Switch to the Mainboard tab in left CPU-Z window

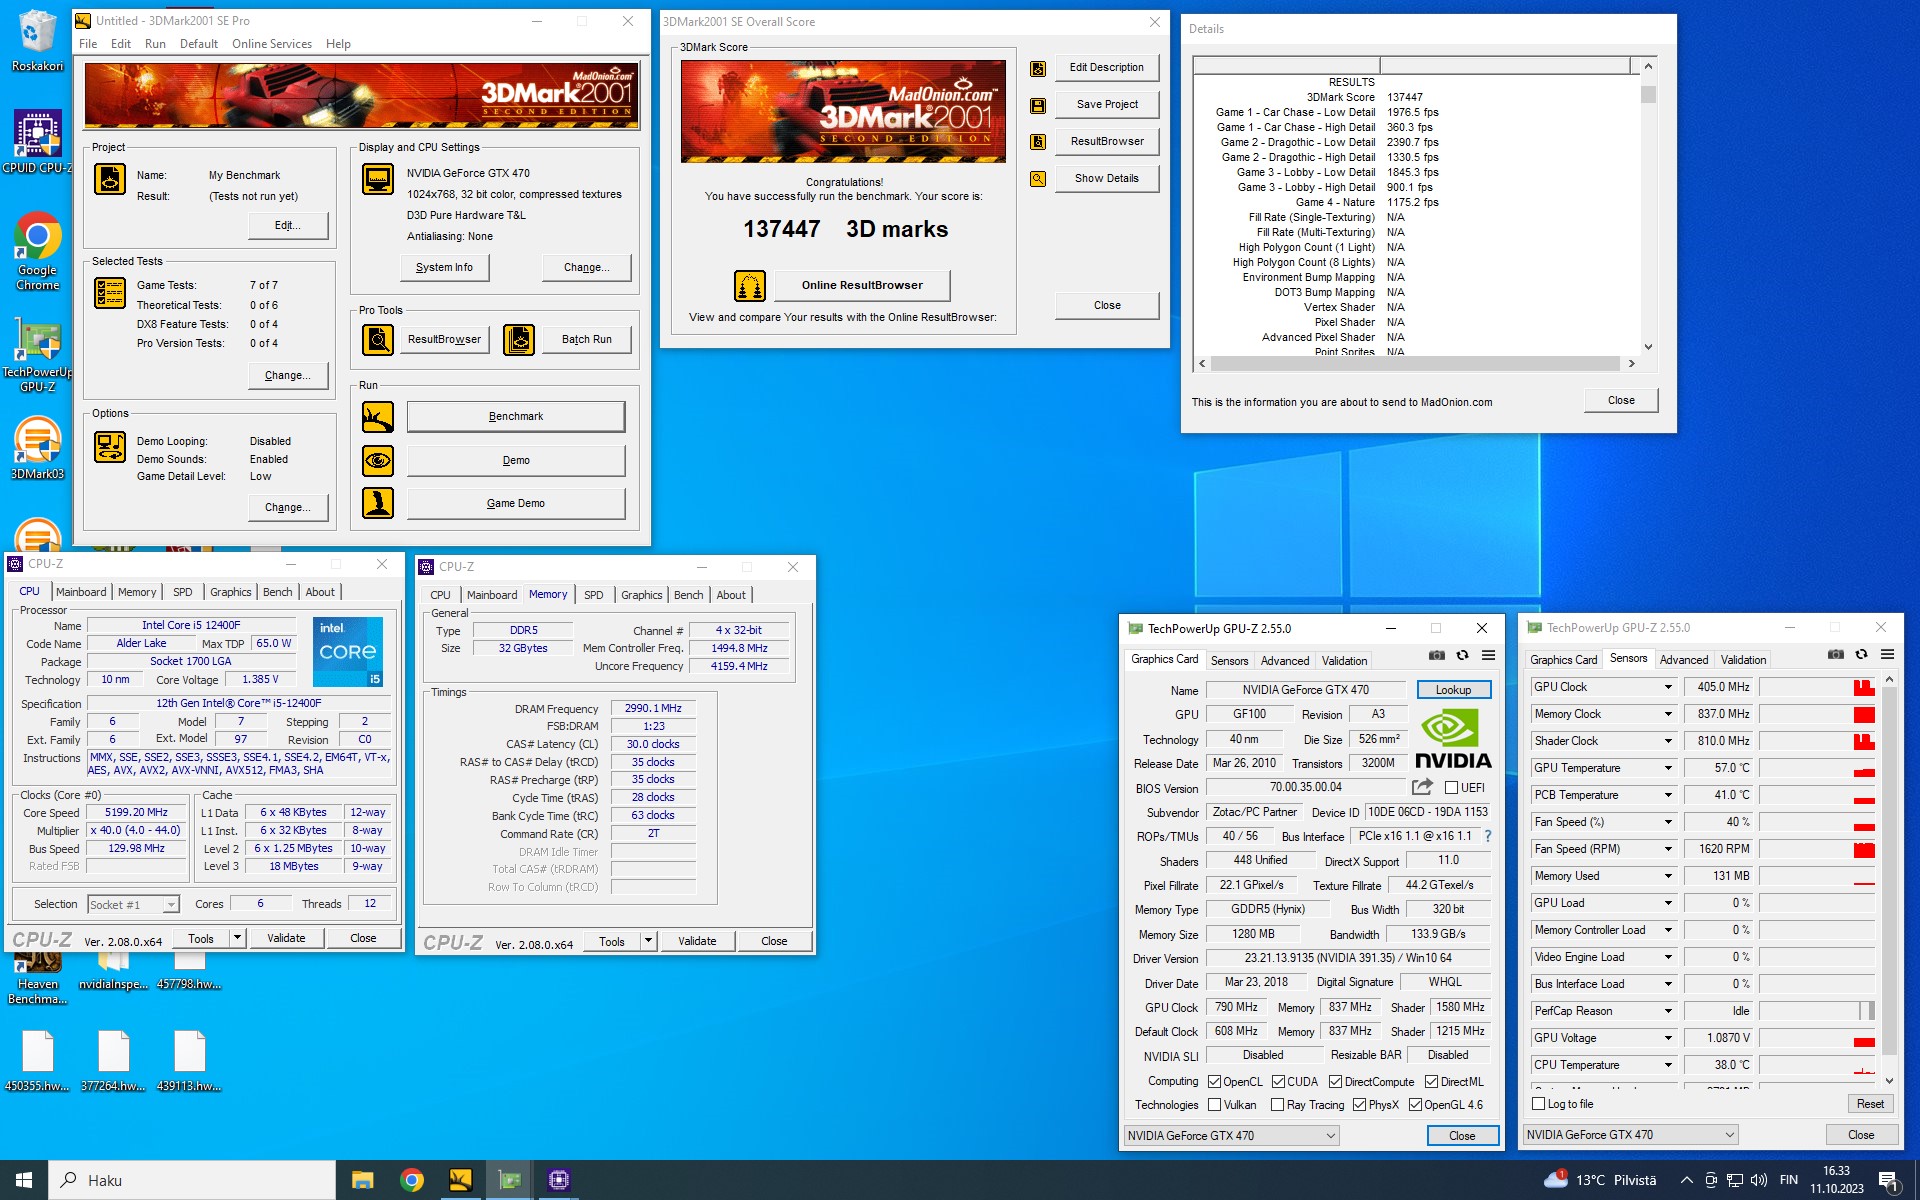(81, 592)
